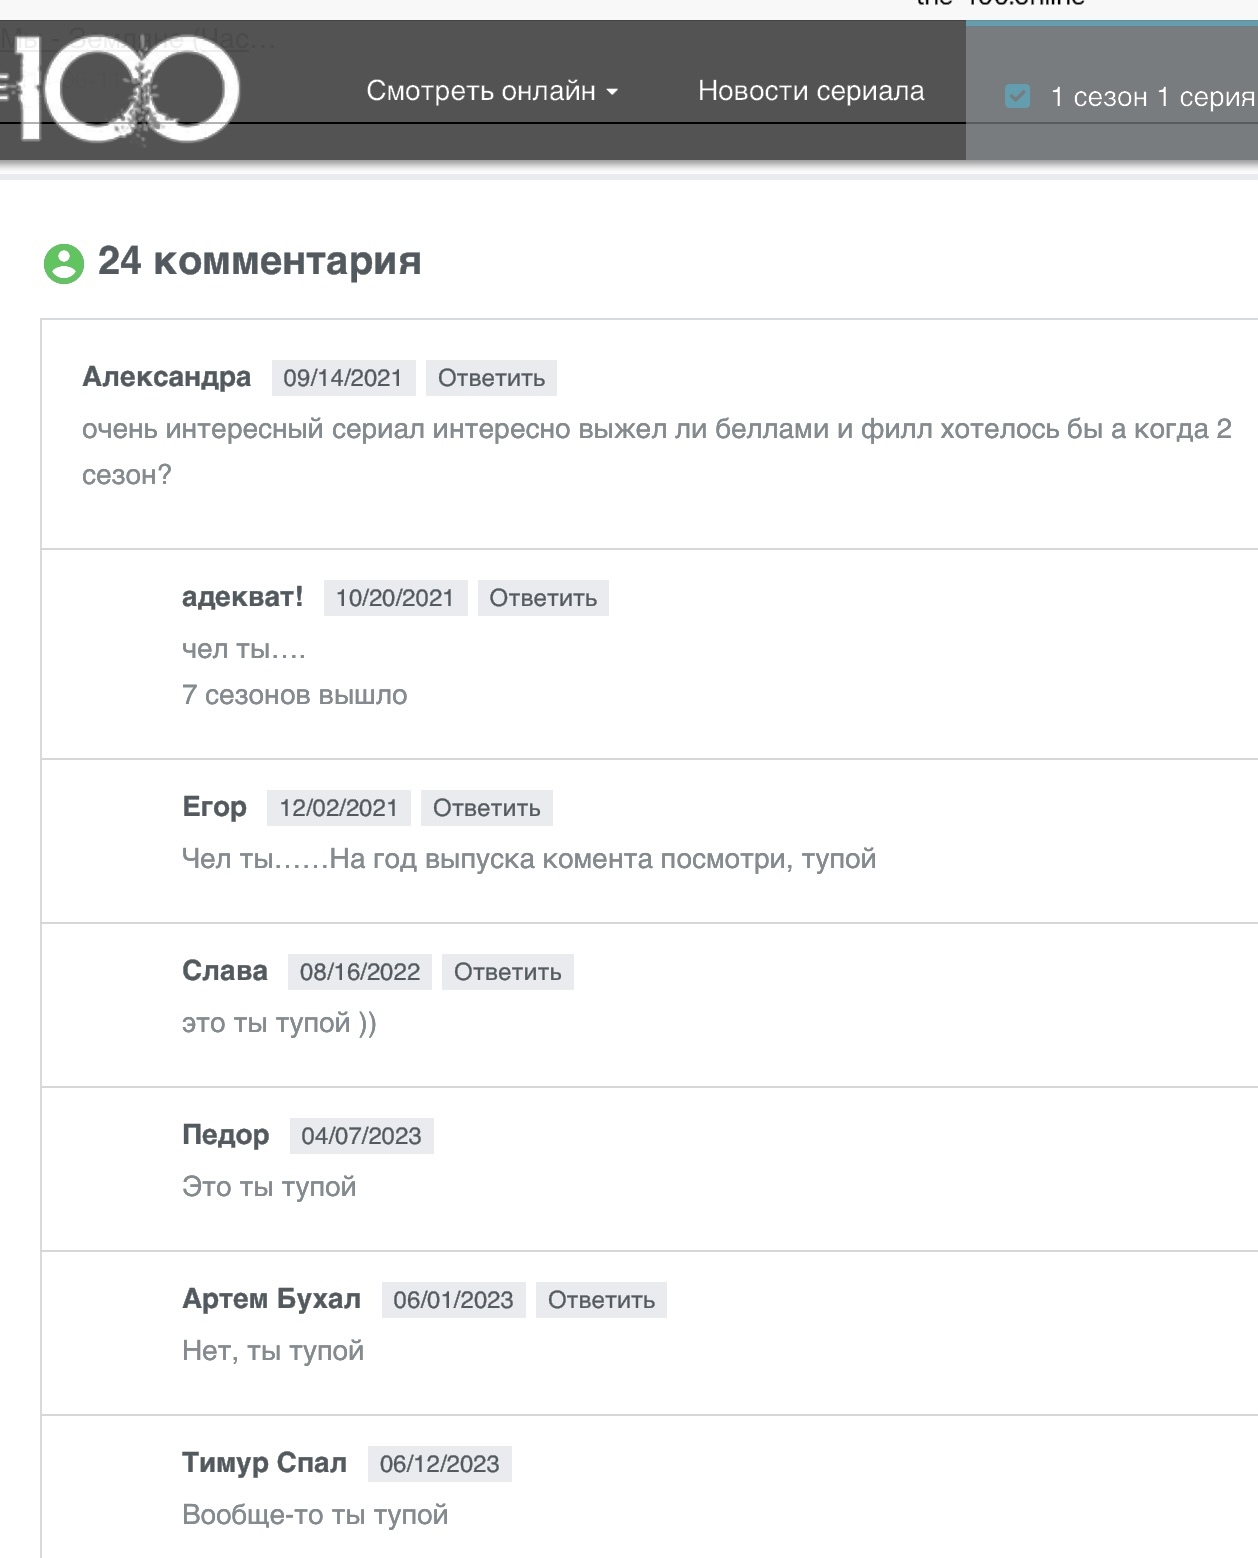The height and width of the screenshot is (1558, 1258).
Task: Reply to Артем Бухал's comment
Action: (601, 1300)
